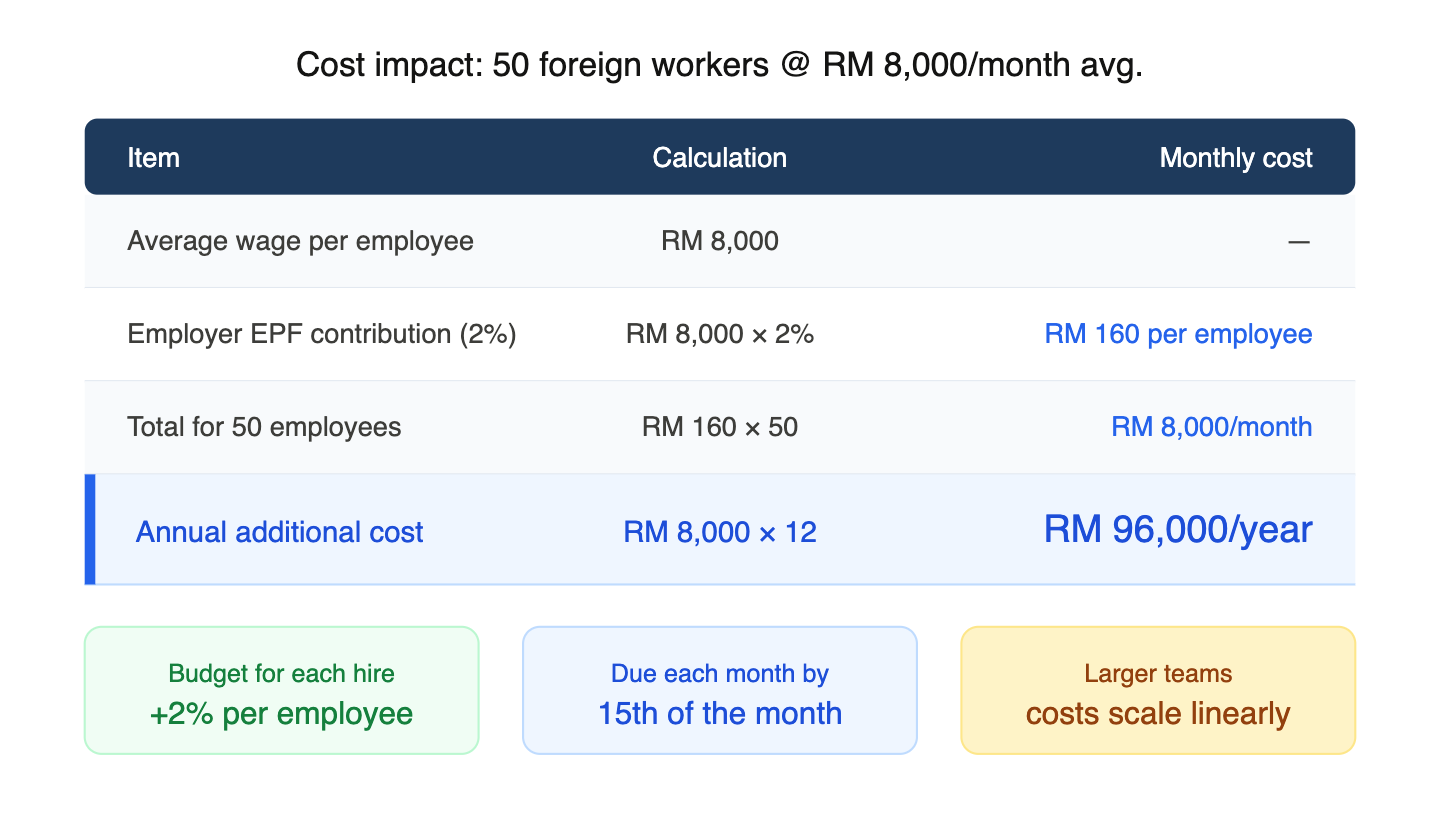Click the 'RM 160 per employee' link
The height and width of the screenshot is (826, 1440).
1177,334
